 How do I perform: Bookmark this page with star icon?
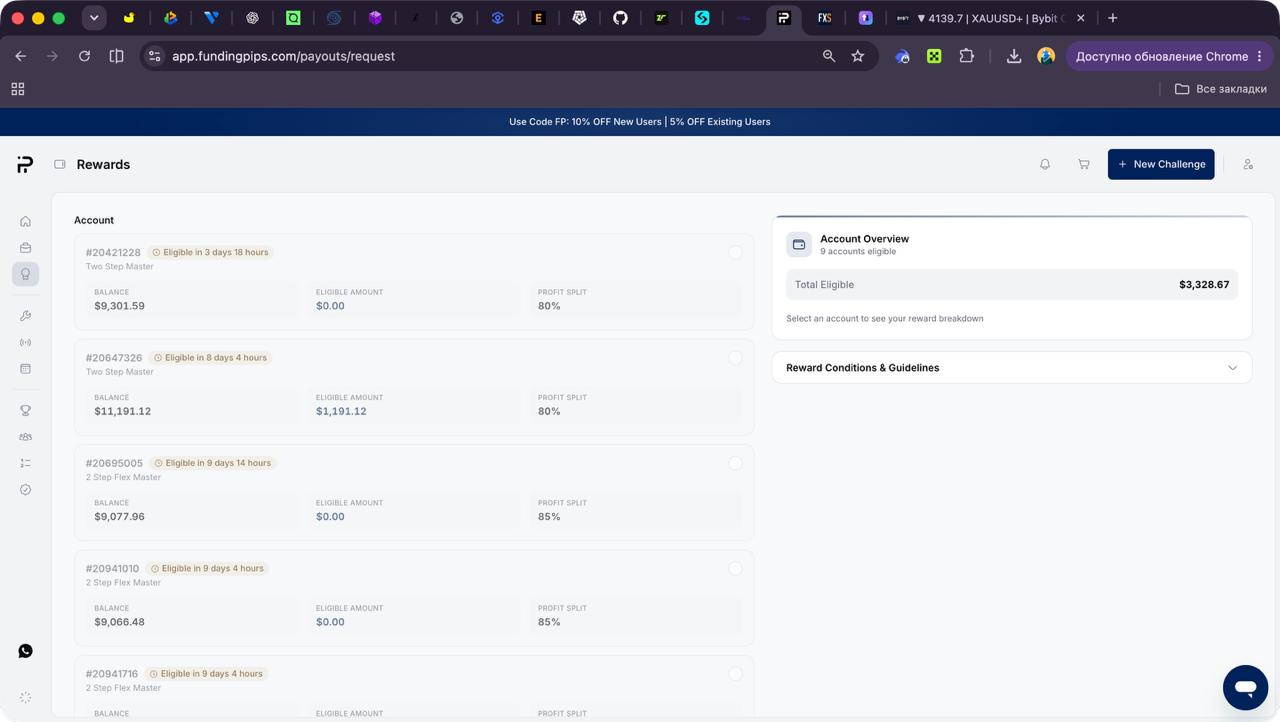click(x=857, y=56)
